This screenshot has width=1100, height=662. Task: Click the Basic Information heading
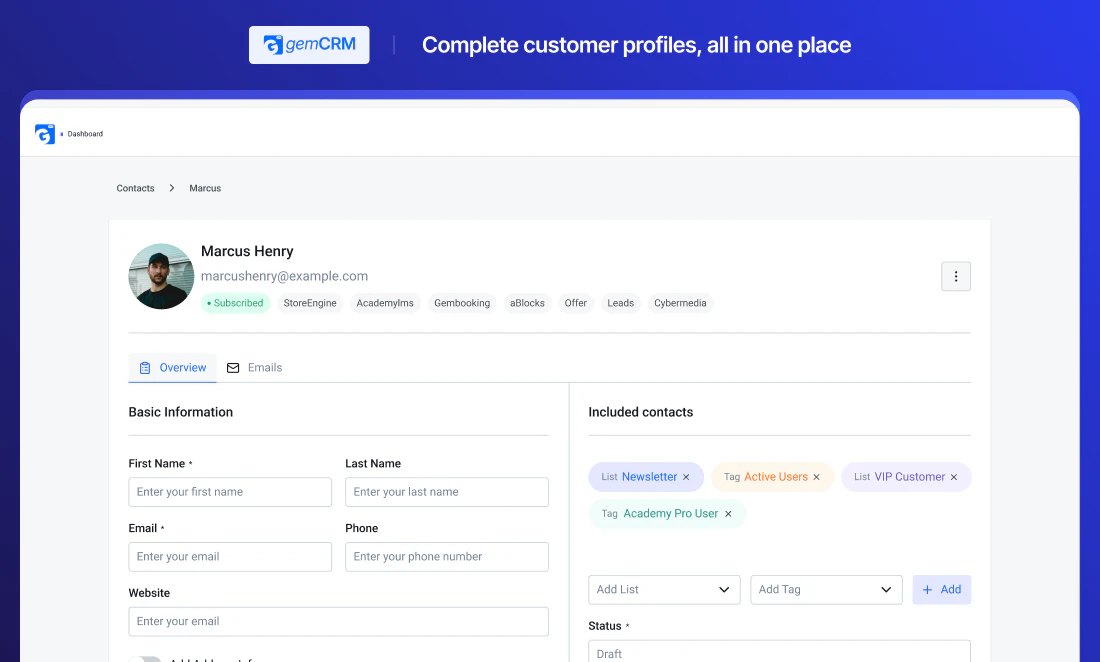click(x=181, y=412)
